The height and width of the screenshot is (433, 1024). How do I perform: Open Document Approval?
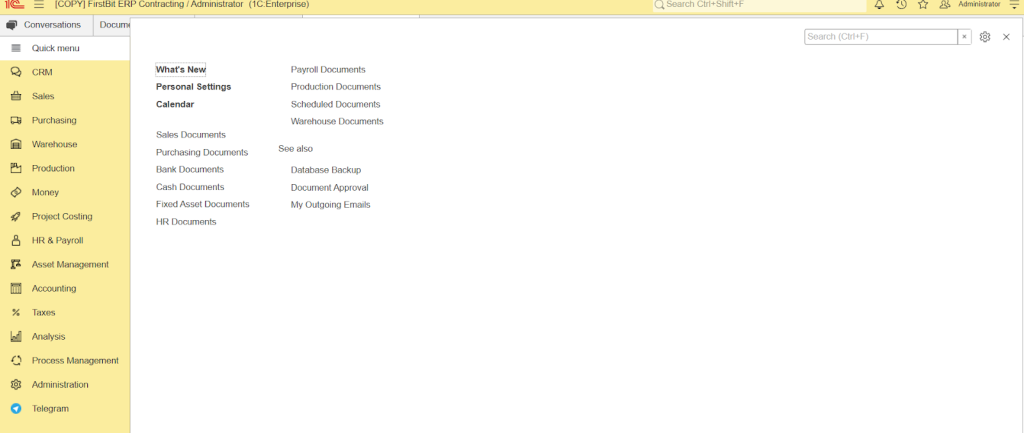point(330,188)
